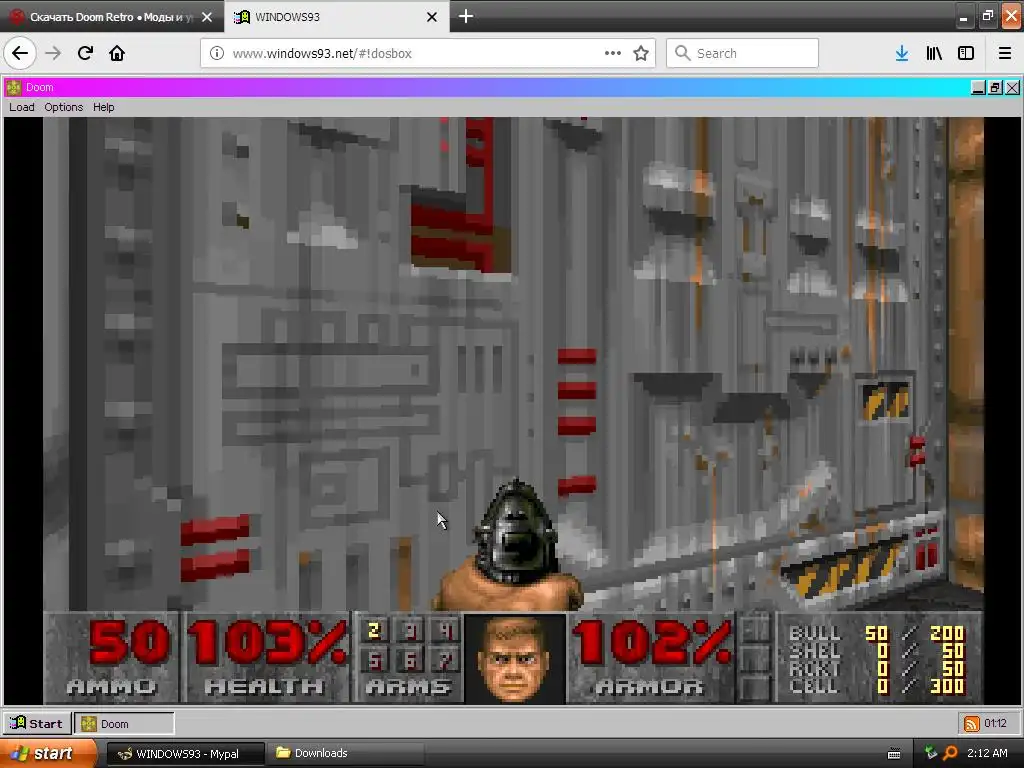Go to the browser home page icon
Screen dimensions: 1024x768
pos(117,53)
